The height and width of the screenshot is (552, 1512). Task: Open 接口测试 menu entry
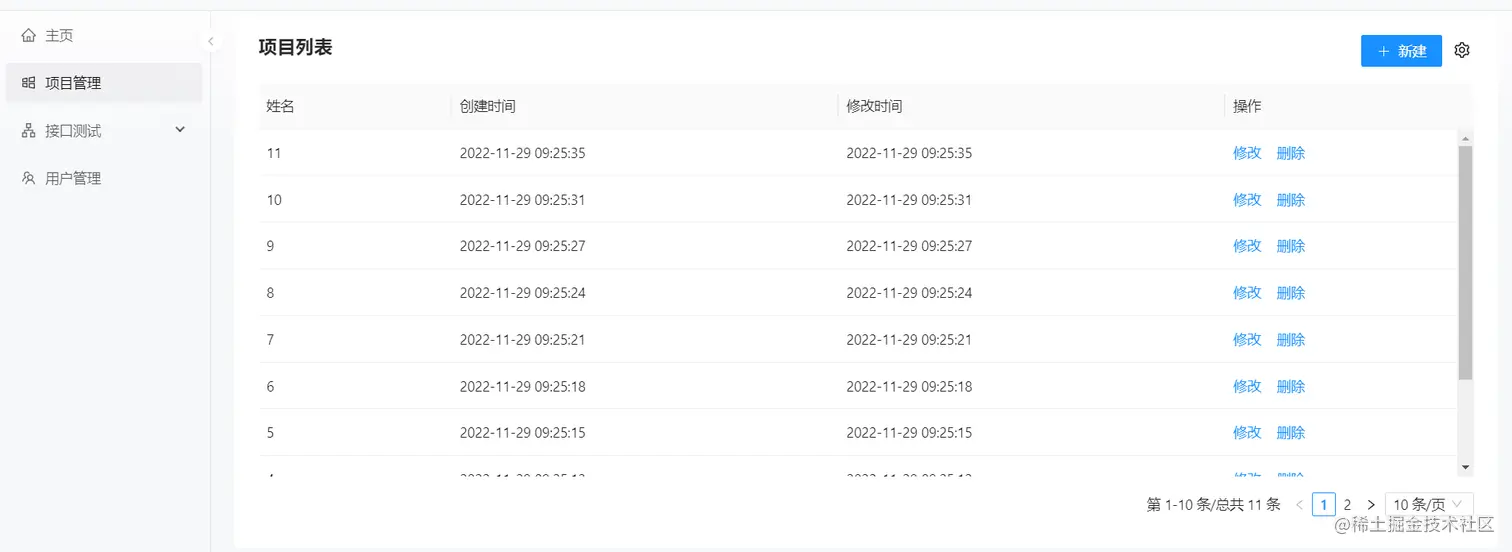(104, 130)
